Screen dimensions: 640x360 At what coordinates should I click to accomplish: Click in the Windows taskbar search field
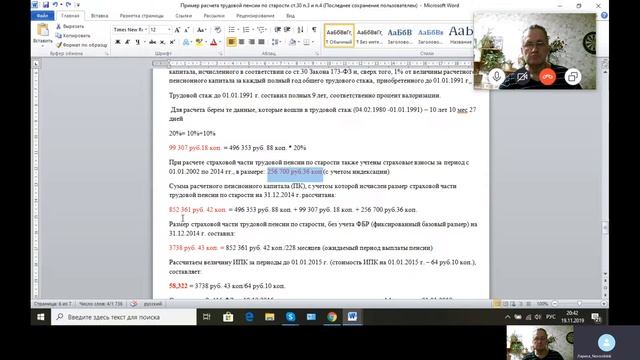click(x=124, y=317)
